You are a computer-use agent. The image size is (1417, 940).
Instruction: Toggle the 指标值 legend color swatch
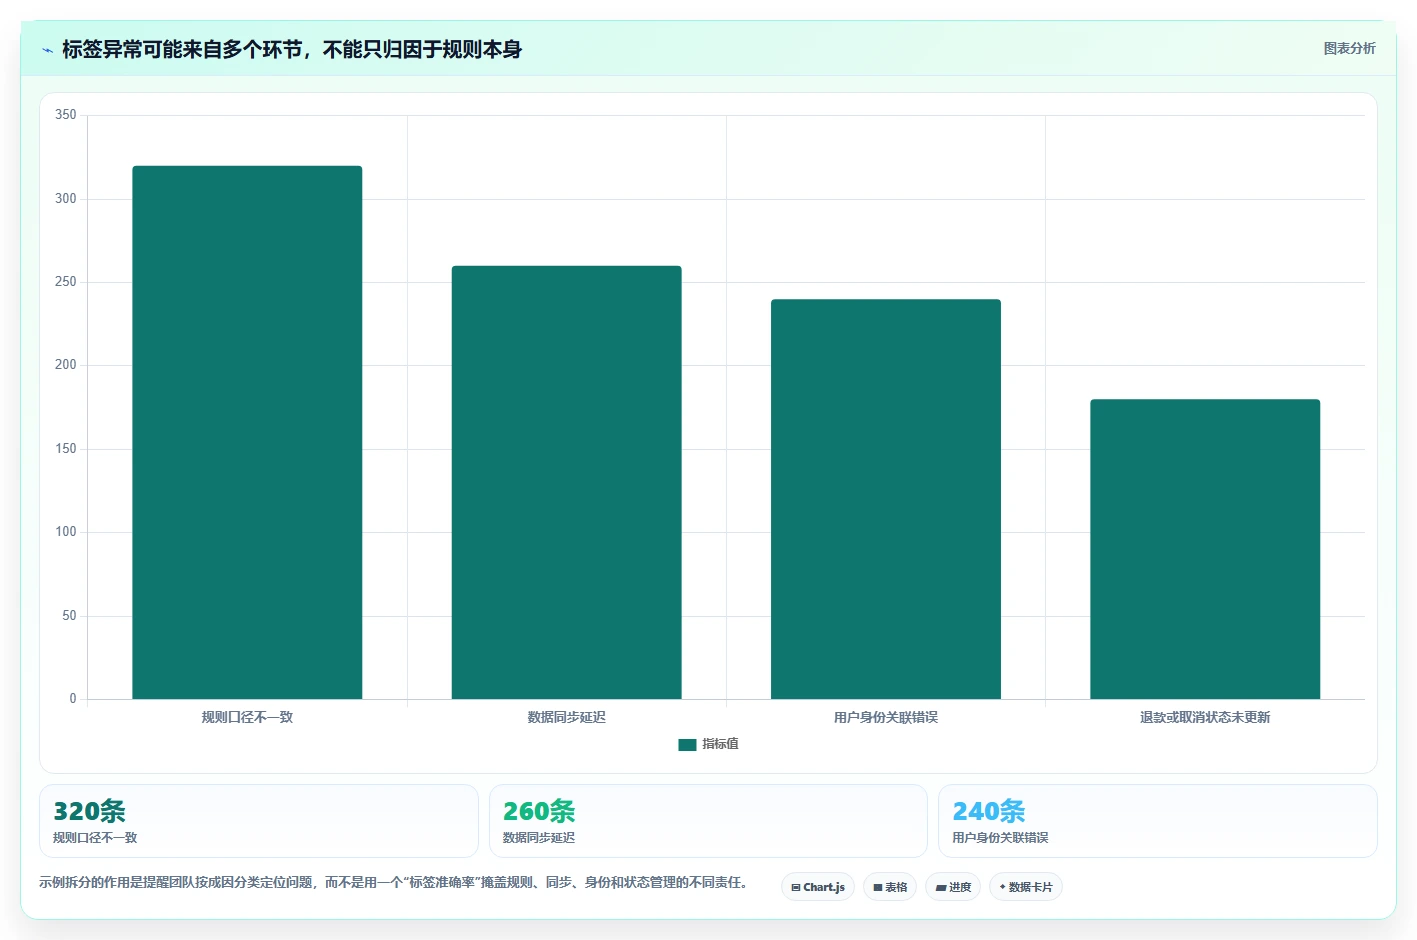(x=687, y=744)
